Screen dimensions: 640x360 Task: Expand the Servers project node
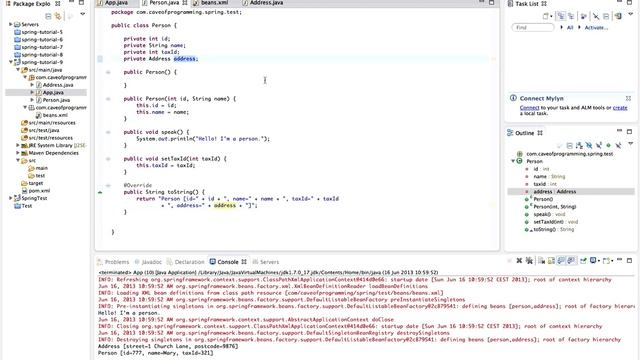click(11, 24)
